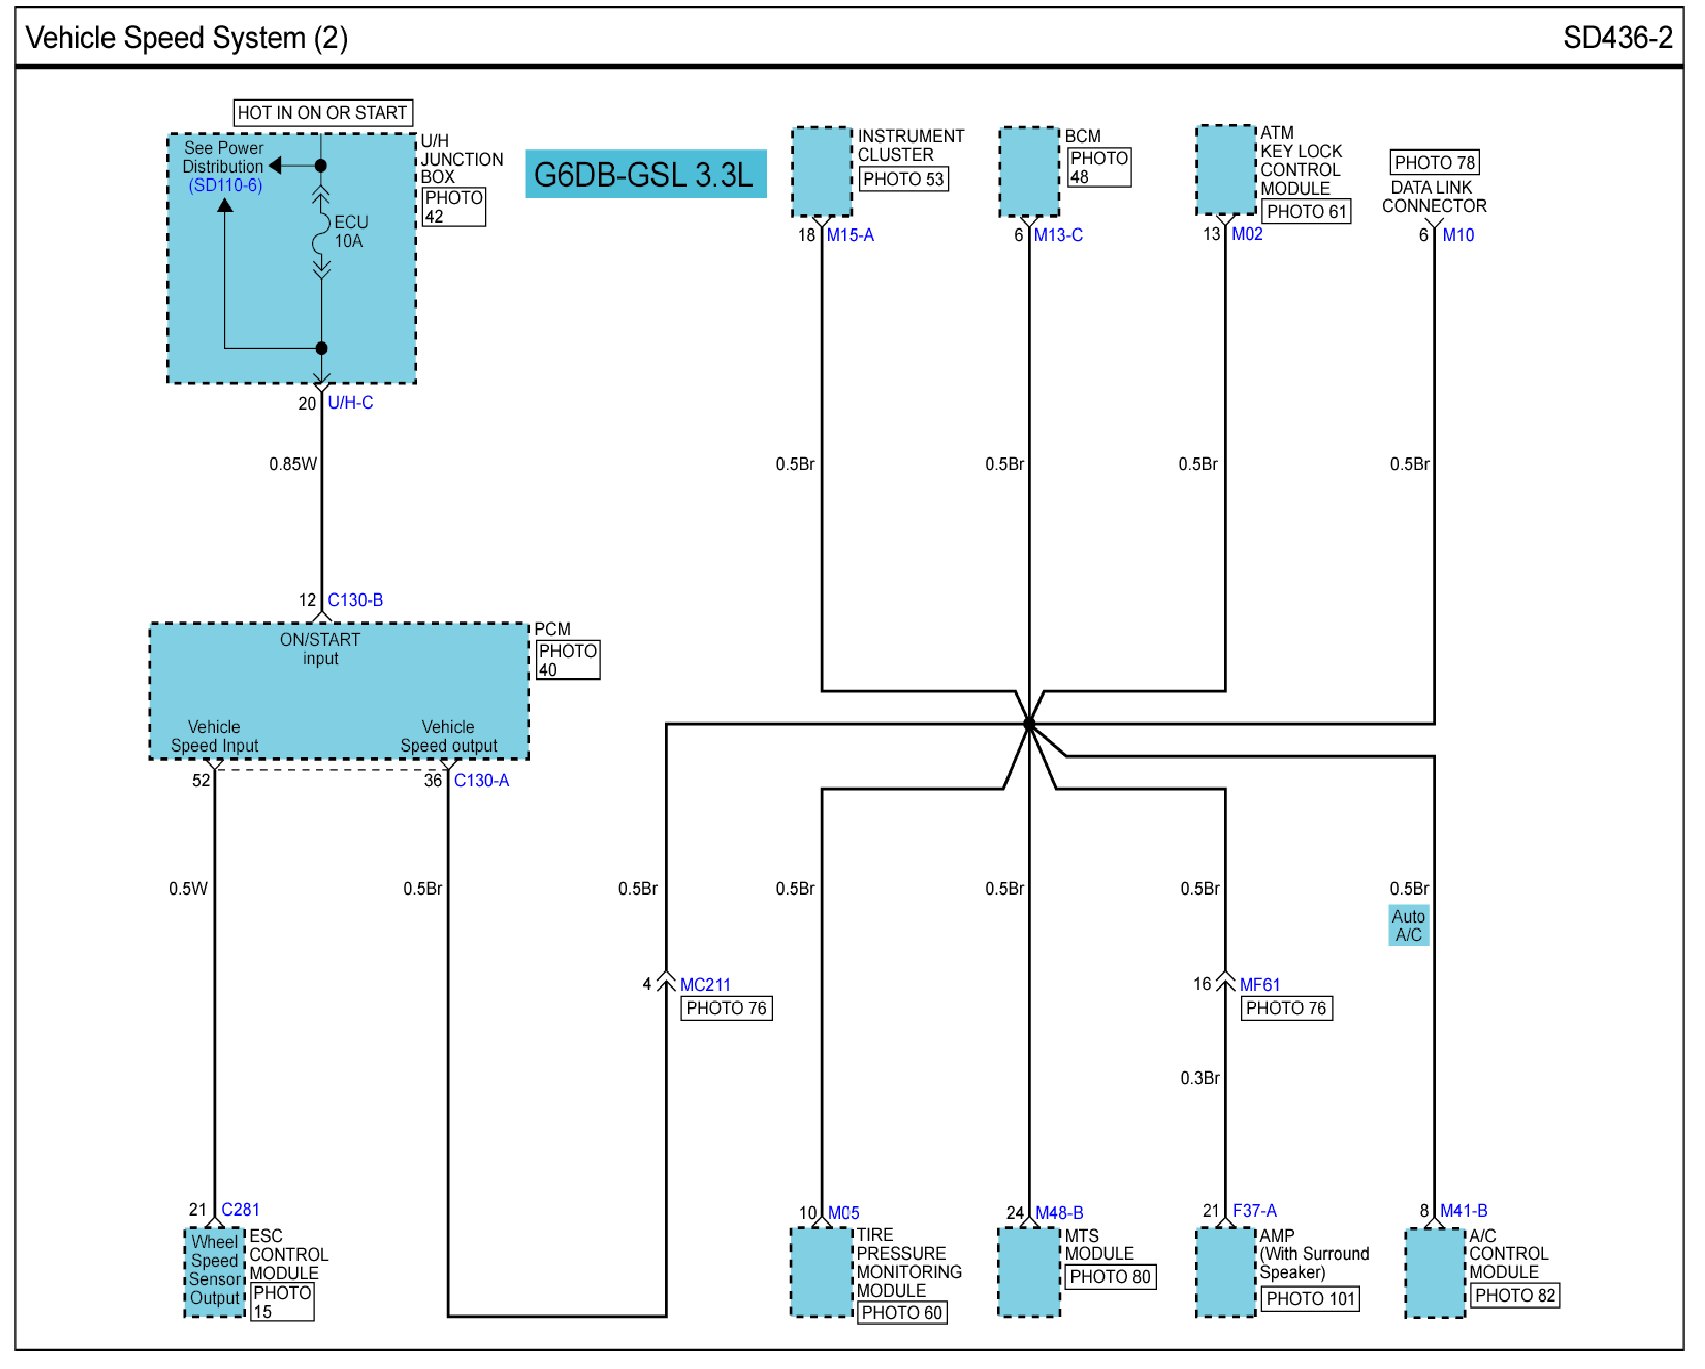Click the ATM Key Lock Control Module block
The width and height of the screenshot is (1705, 1369).
(1225, 170)
